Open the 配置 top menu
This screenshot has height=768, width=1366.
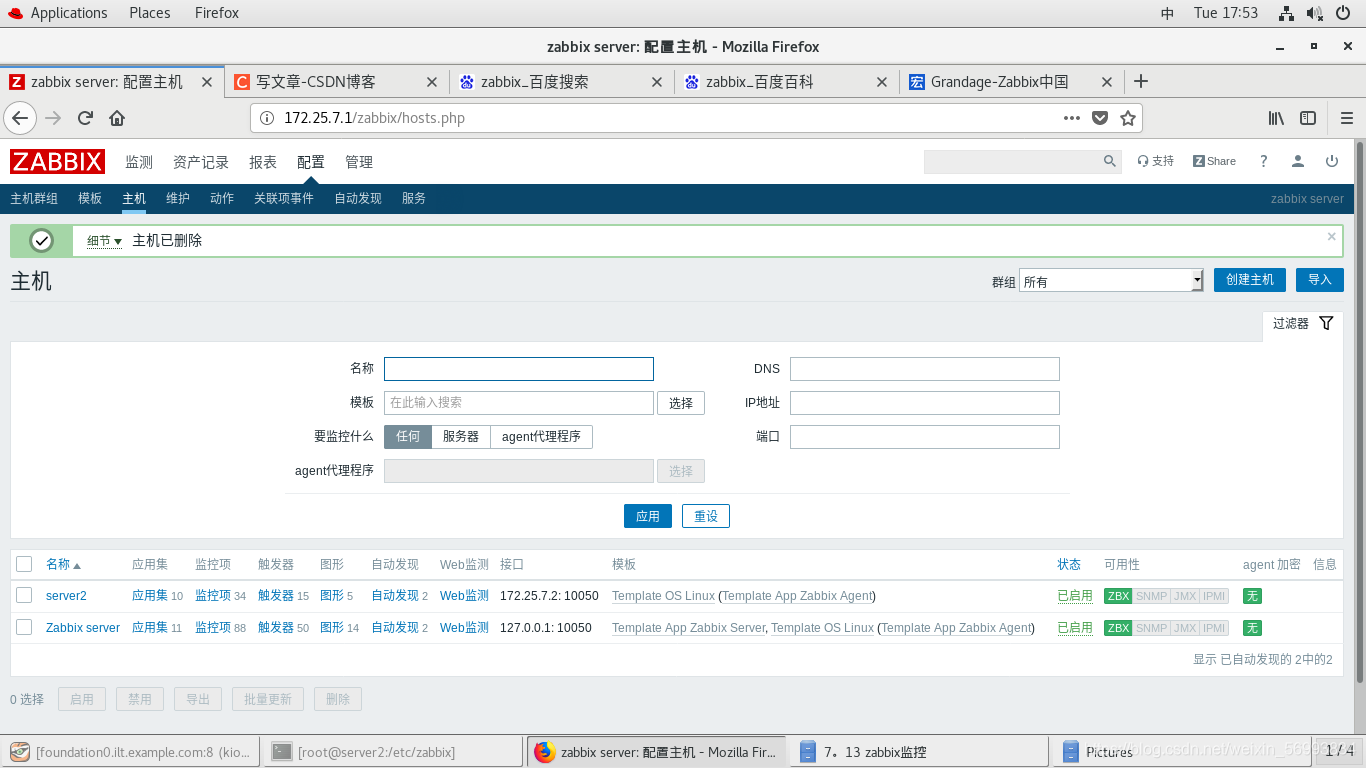(311, 162)
